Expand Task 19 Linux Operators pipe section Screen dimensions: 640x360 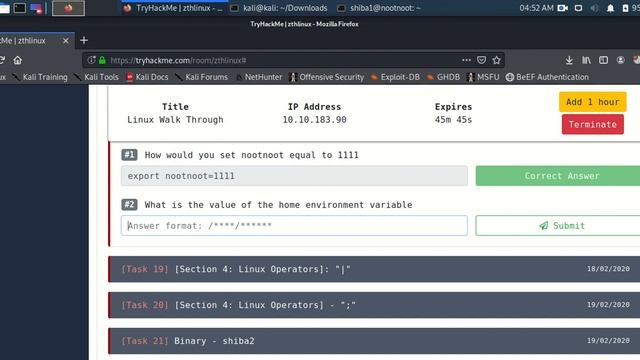point(374,269)
